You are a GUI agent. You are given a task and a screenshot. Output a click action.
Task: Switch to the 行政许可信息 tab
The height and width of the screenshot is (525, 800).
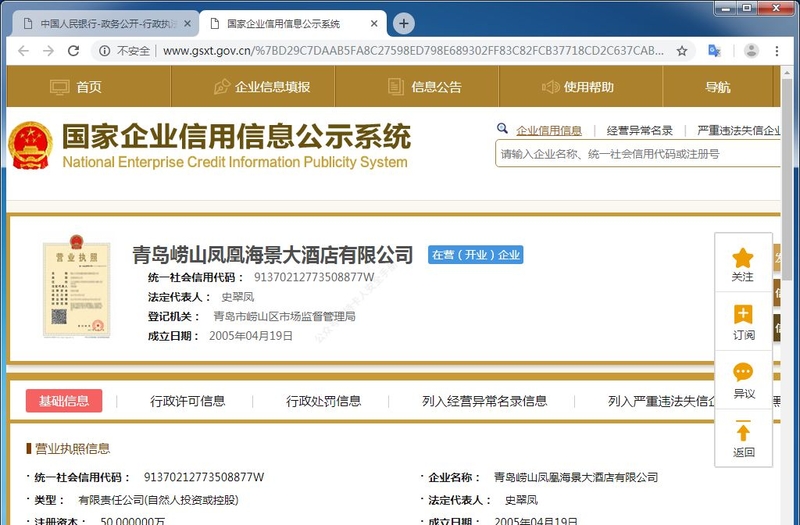point(187,401)
